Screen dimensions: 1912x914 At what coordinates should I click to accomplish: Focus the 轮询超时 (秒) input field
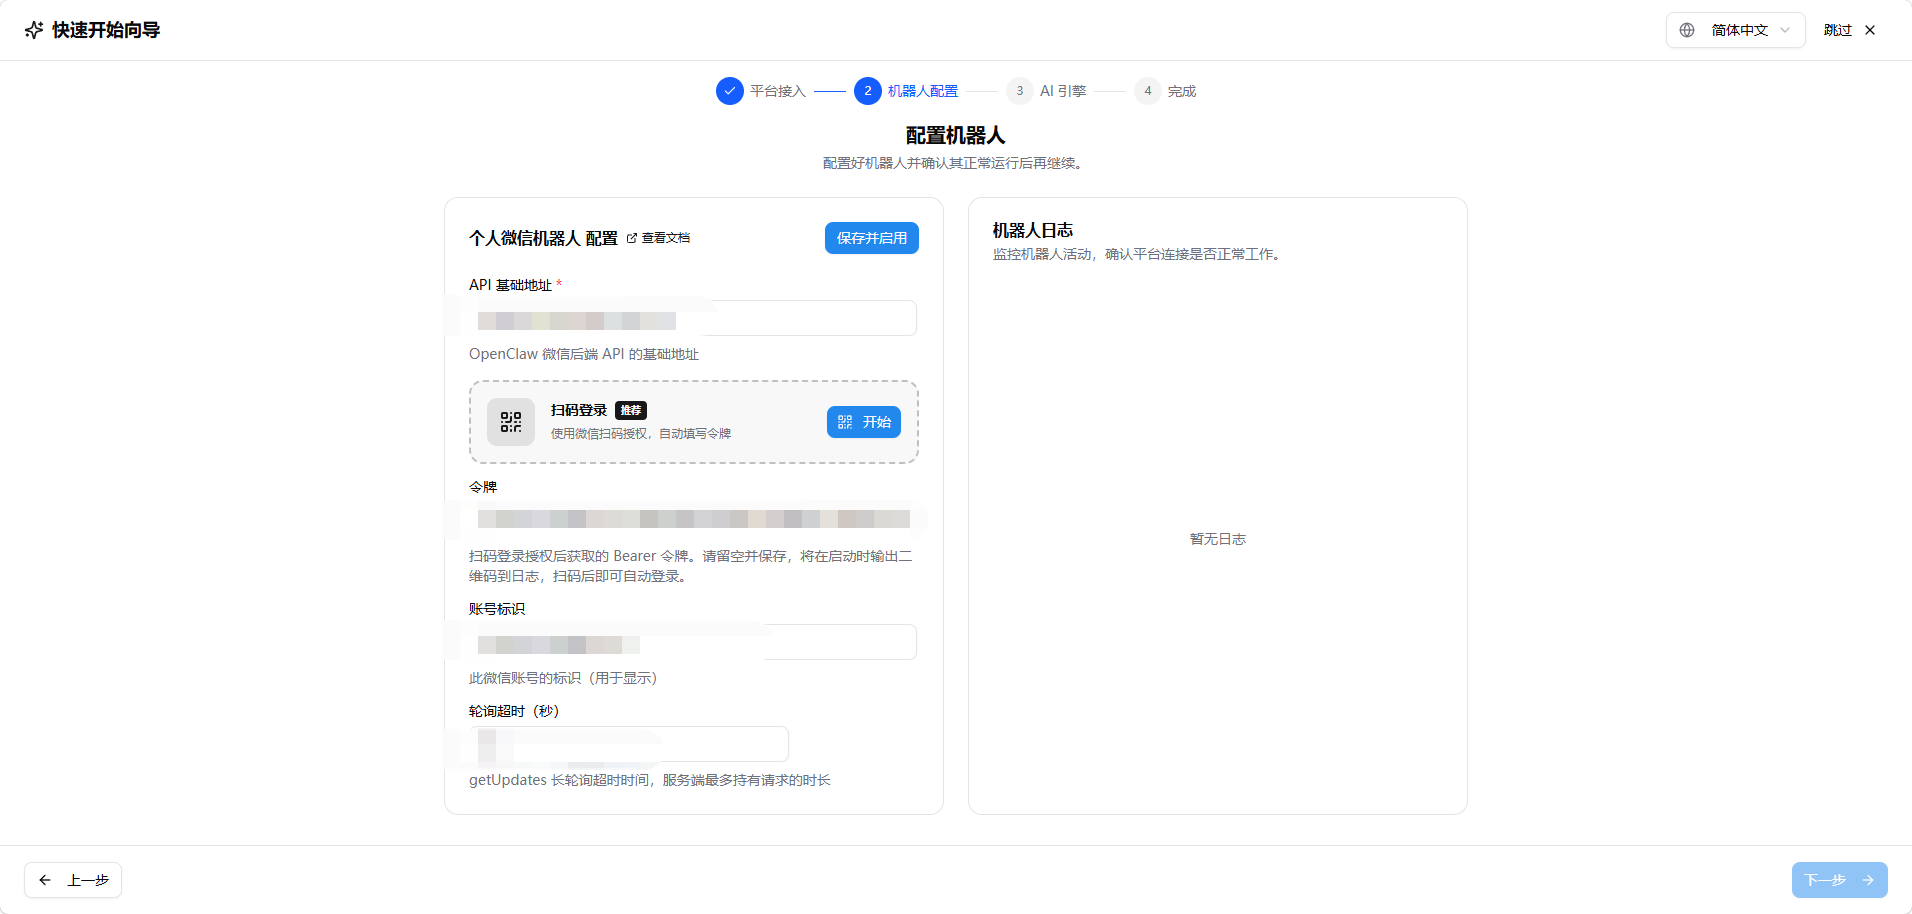tap(629, 744)
